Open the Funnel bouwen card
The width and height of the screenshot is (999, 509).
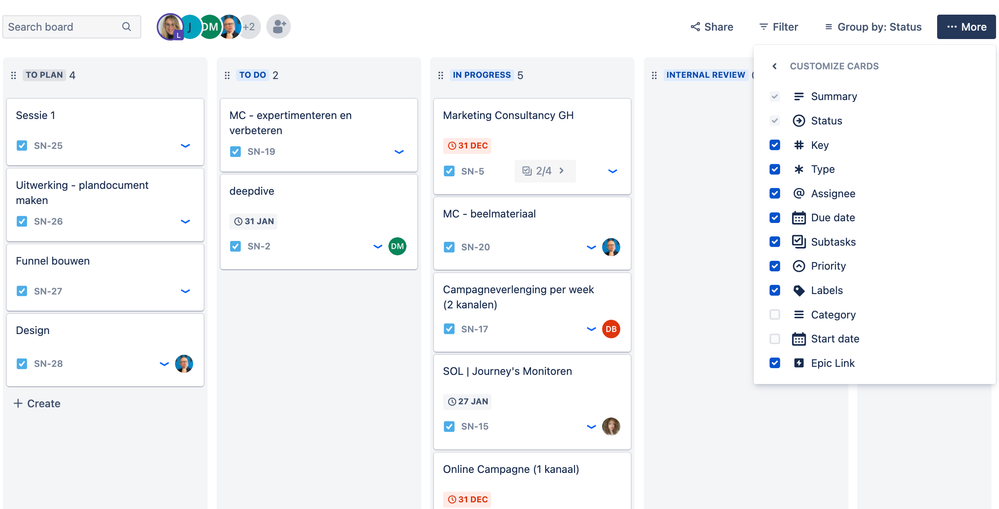coord(105,276)
